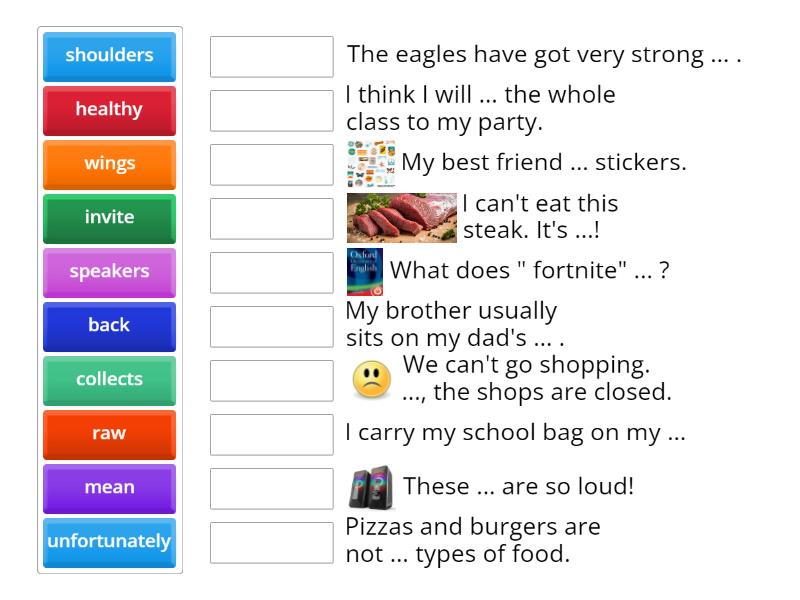800x600 pixels.
Task: Click the computer speakers image
Action: 371,488
